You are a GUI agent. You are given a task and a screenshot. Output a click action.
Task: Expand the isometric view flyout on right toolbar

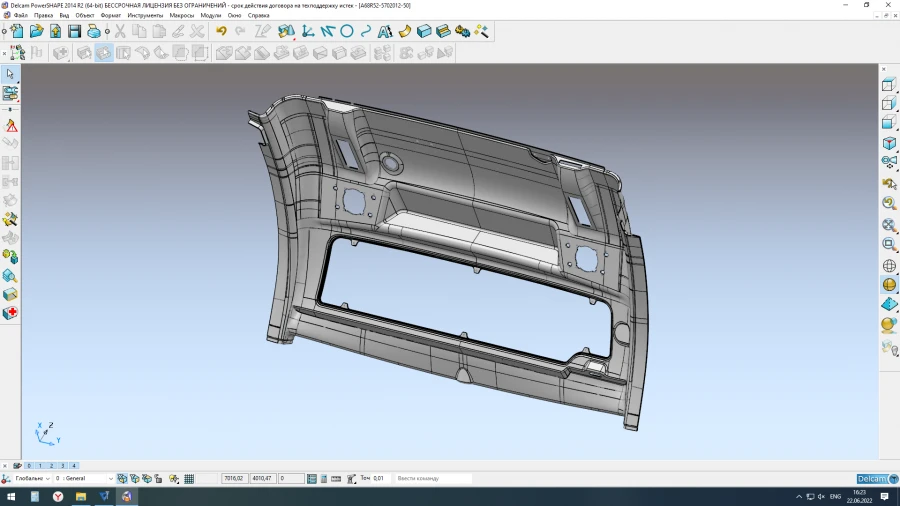pyautogui.click(x=888, y=144)
